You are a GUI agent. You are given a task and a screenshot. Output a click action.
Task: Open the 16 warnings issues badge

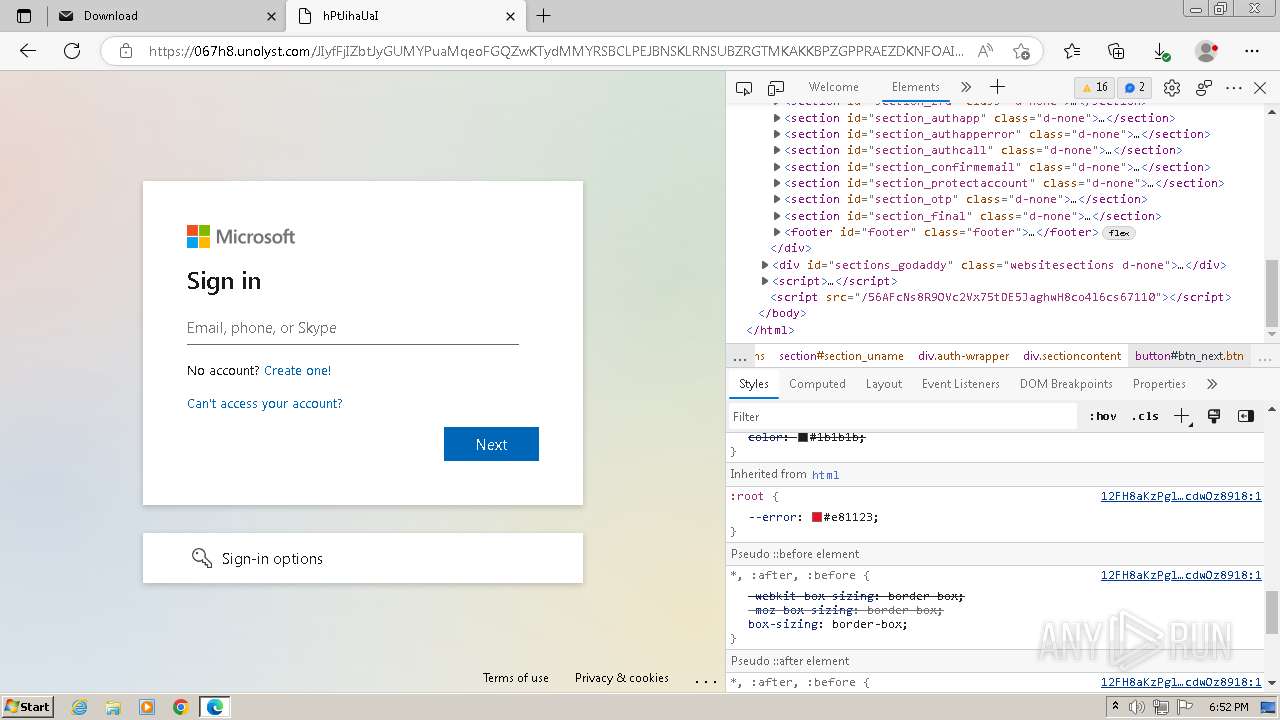1094,87
